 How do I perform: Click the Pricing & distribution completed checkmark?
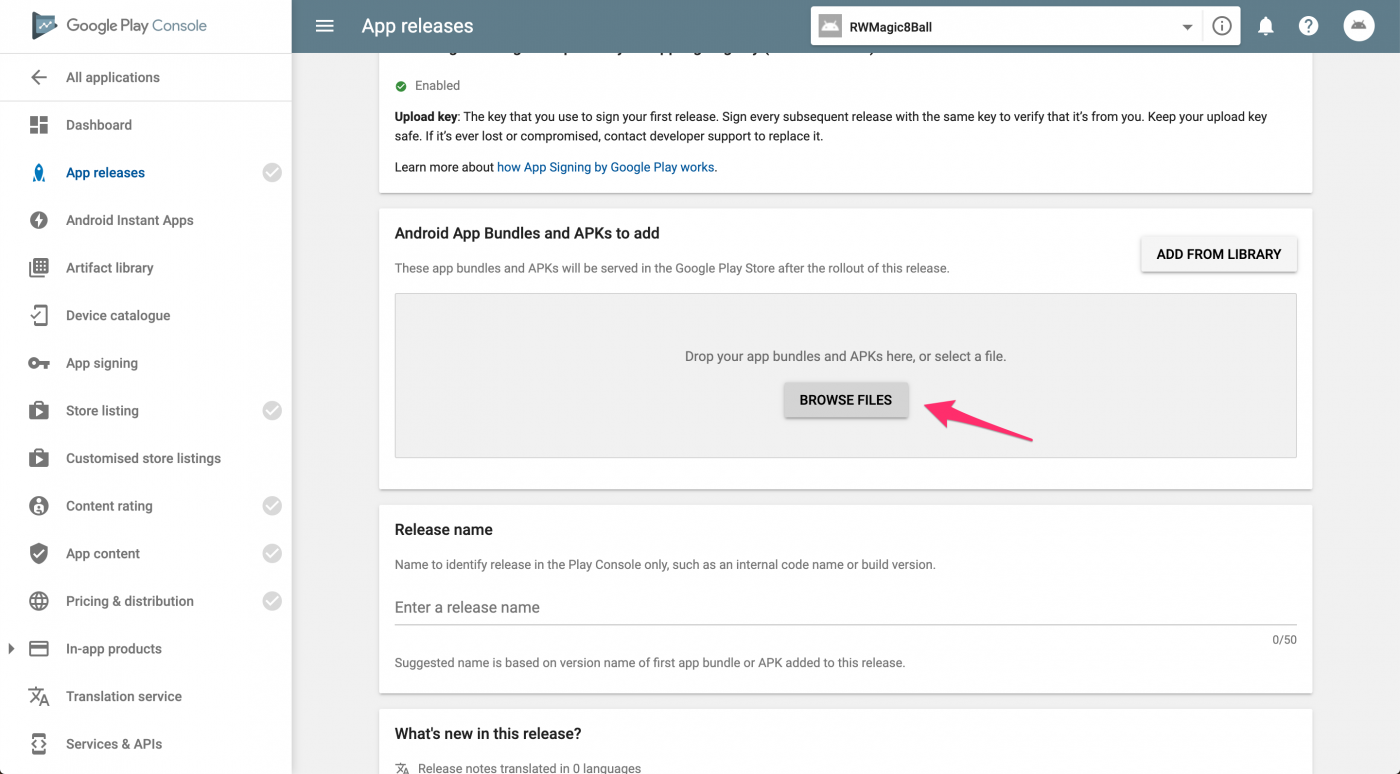click(x=272, y=601)
